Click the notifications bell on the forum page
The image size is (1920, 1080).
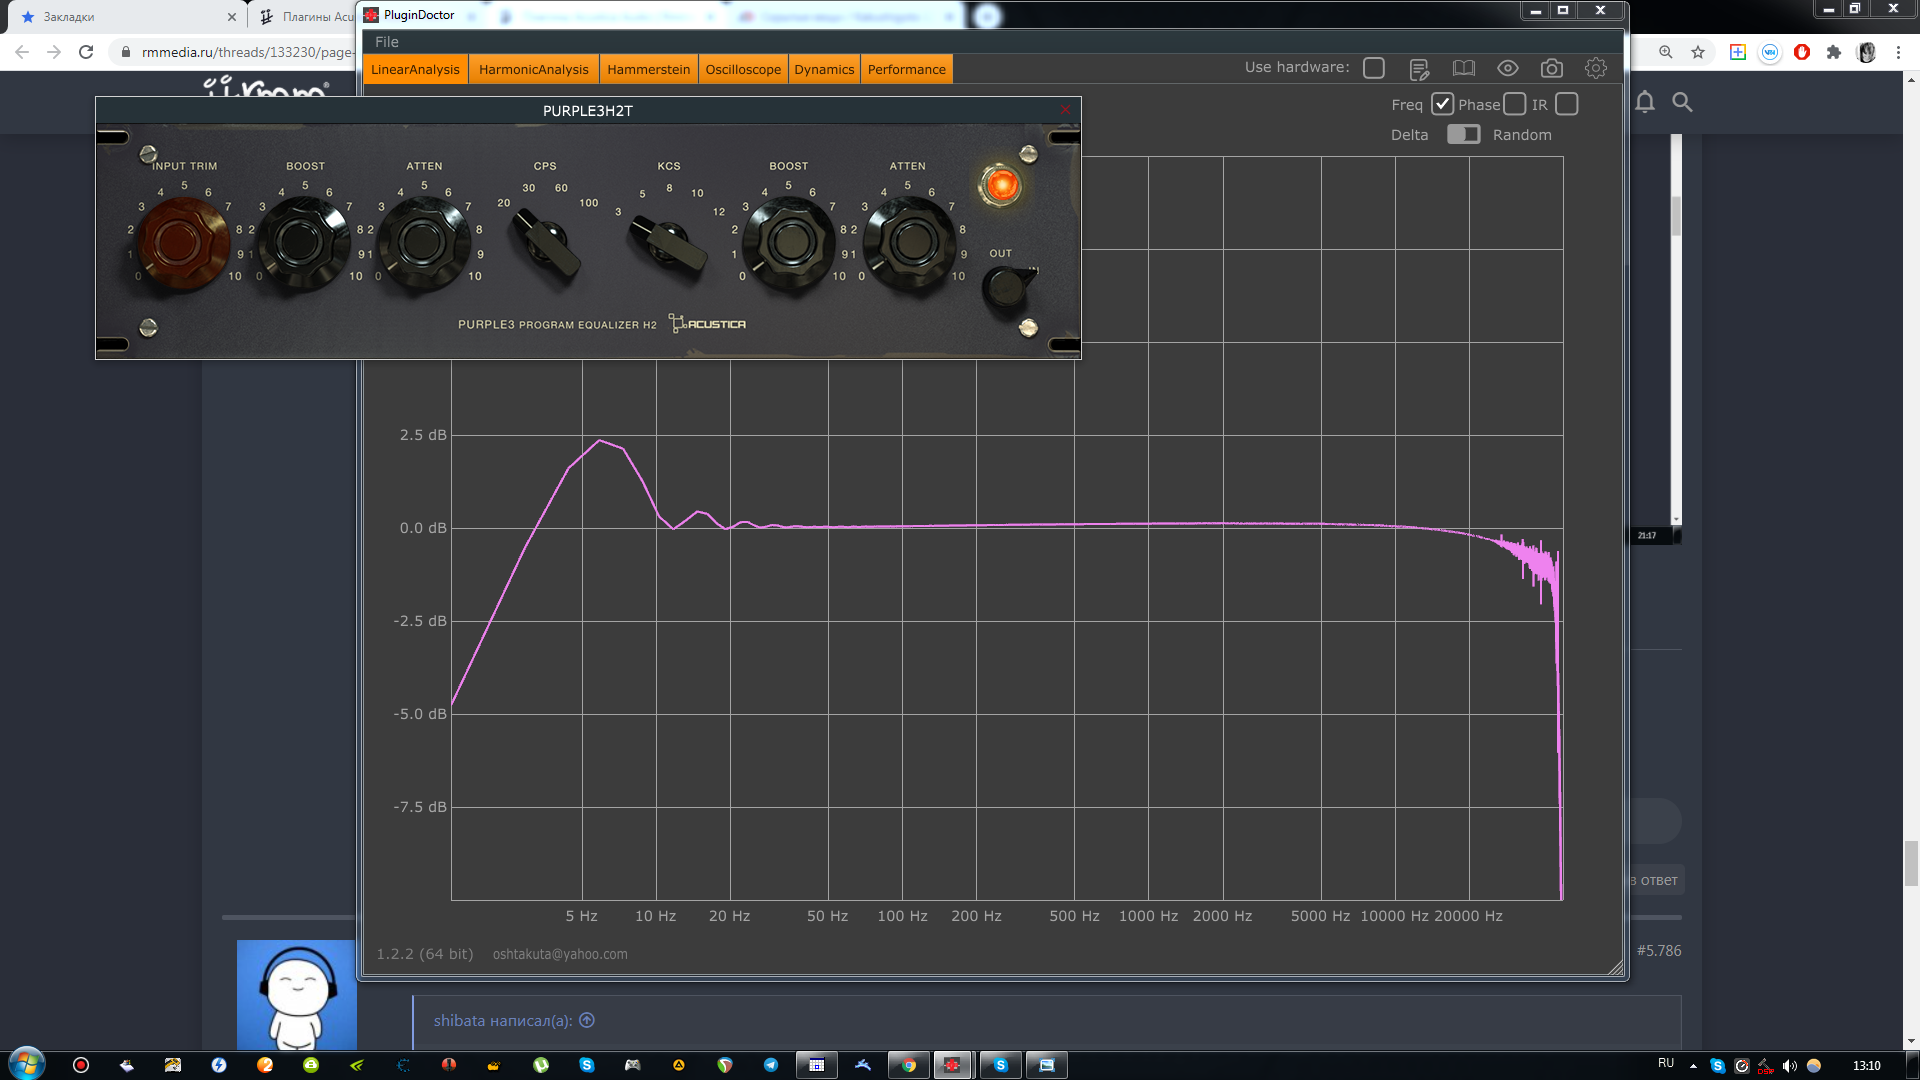point(1645,102)
